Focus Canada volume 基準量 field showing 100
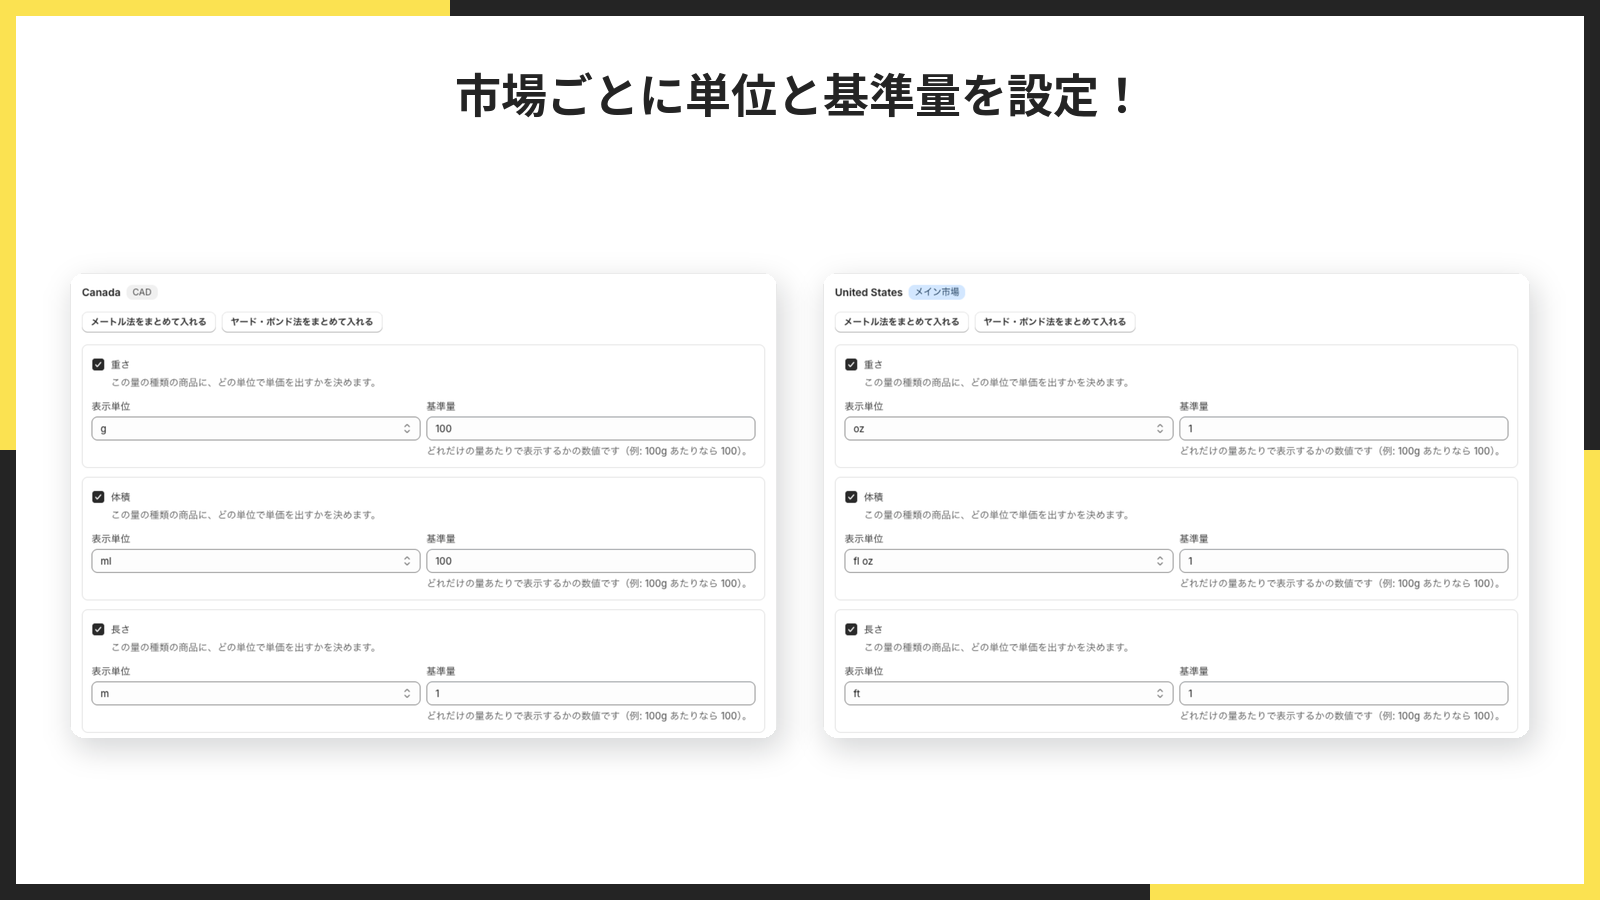Image resolution: width=1600 pixels, height=900 pixels. tap(591, 561)
